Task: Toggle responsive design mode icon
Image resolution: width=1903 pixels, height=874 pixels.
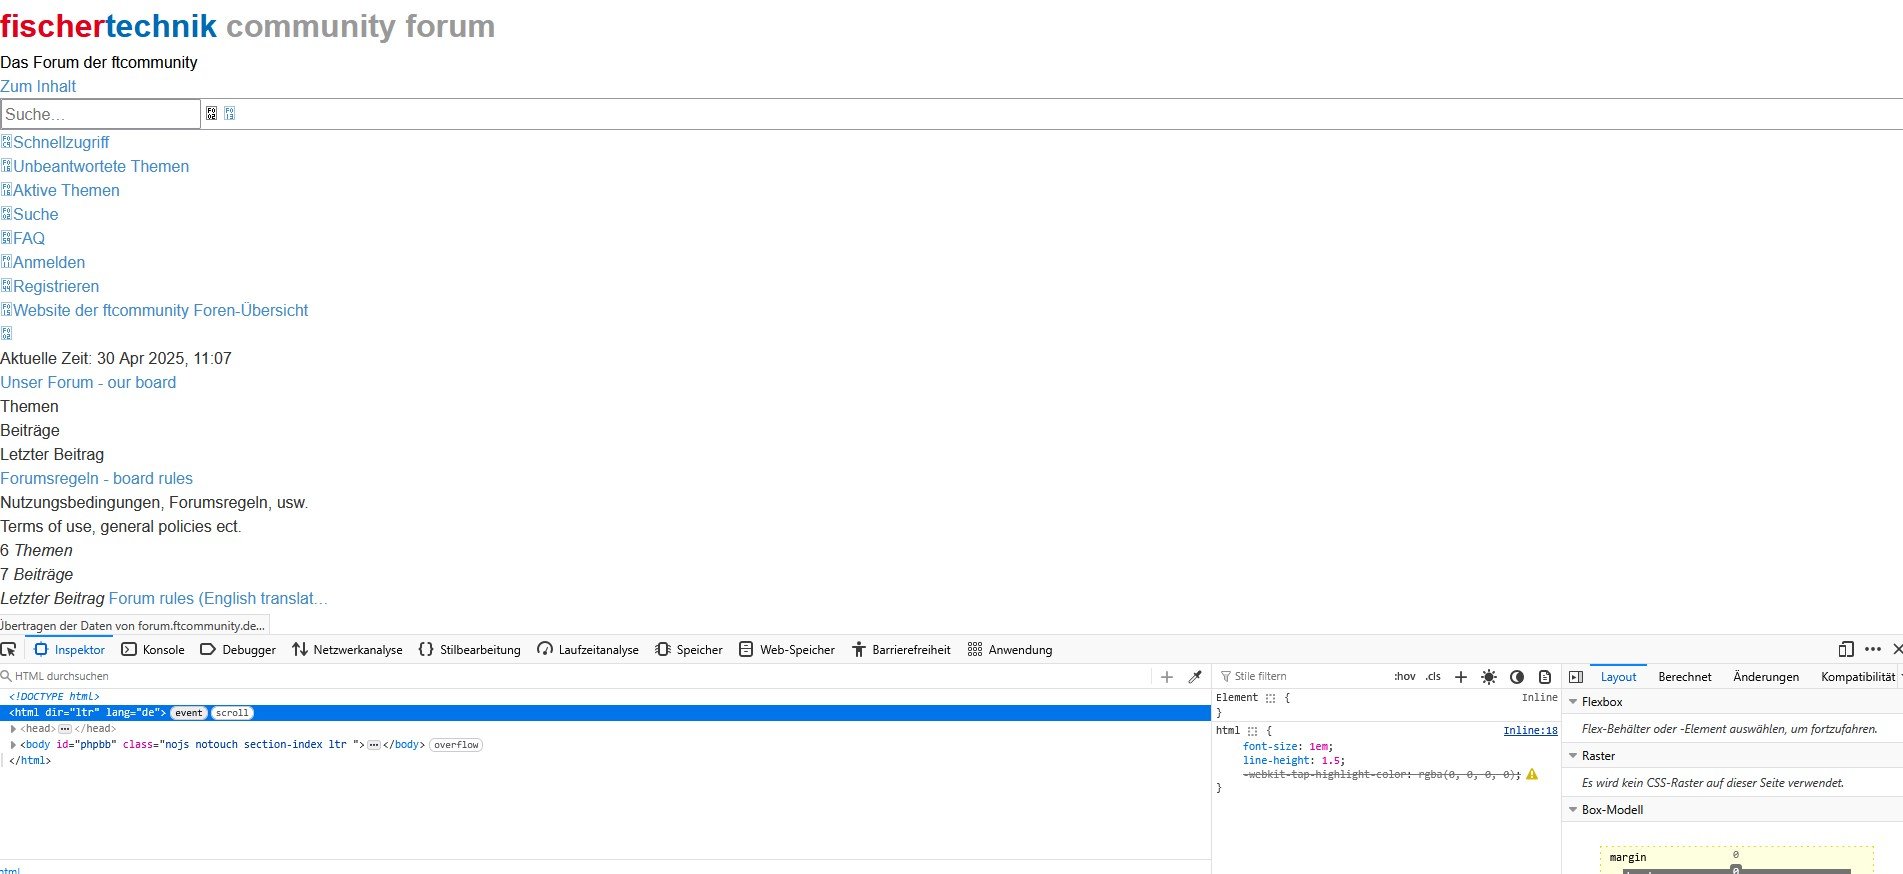Action: [x=1846, y=649]
